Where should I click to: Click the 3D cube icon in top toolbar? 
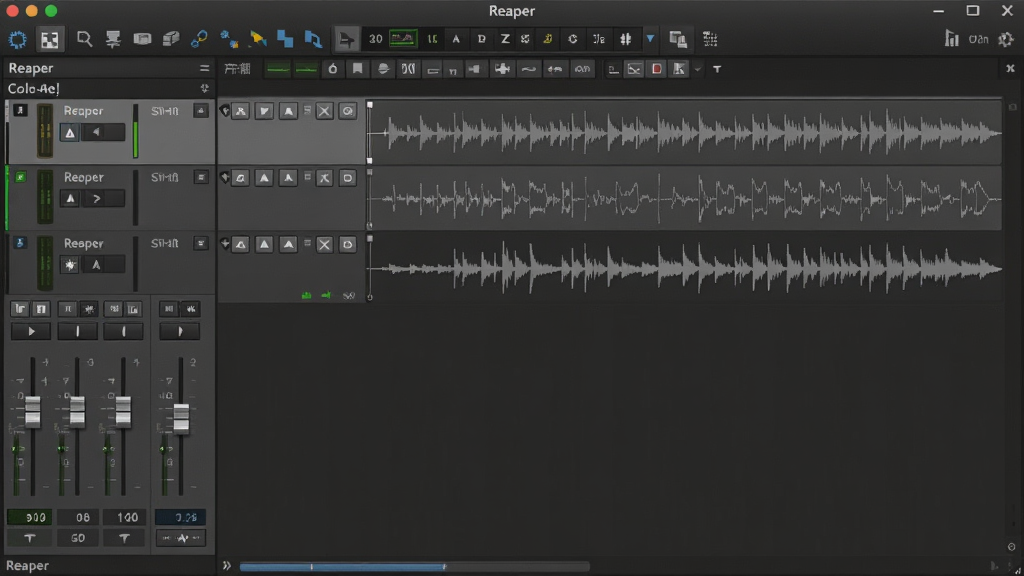171,39
